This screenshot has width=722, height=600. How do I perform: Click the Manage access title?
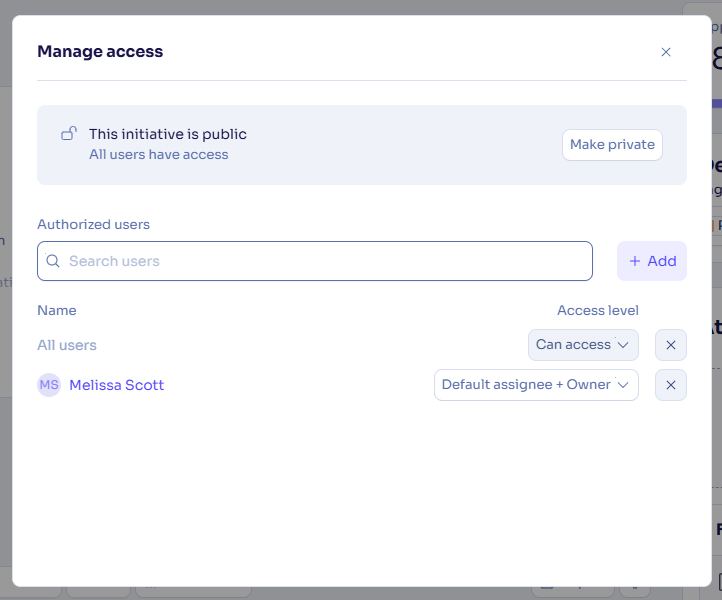coord(100,52)
